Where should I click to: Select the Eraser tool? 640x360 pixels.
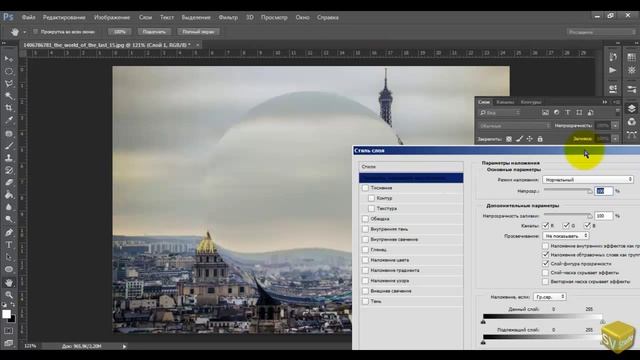point(9,182)
